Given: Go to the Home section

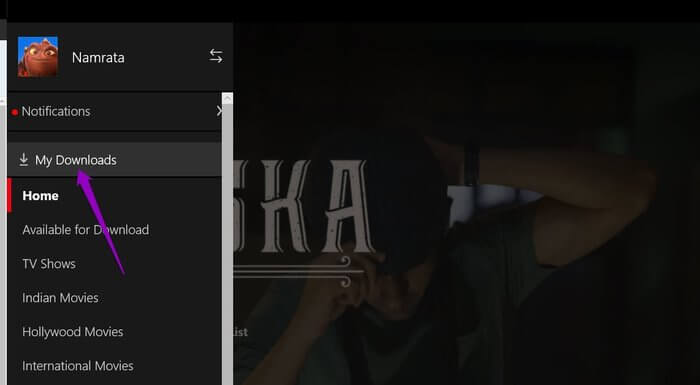Looking at the screenshot, I should (40, 196).
